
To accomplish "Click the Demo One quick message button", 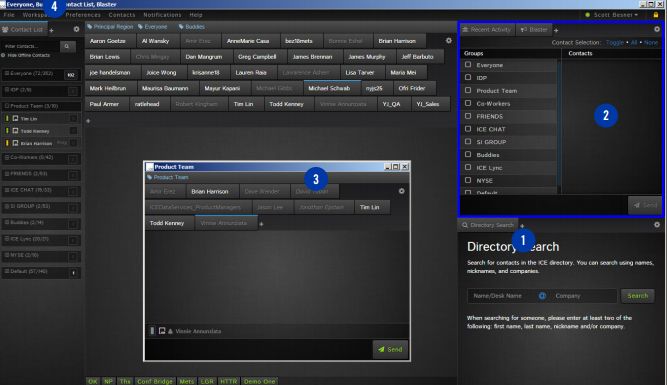I will 259,381.
